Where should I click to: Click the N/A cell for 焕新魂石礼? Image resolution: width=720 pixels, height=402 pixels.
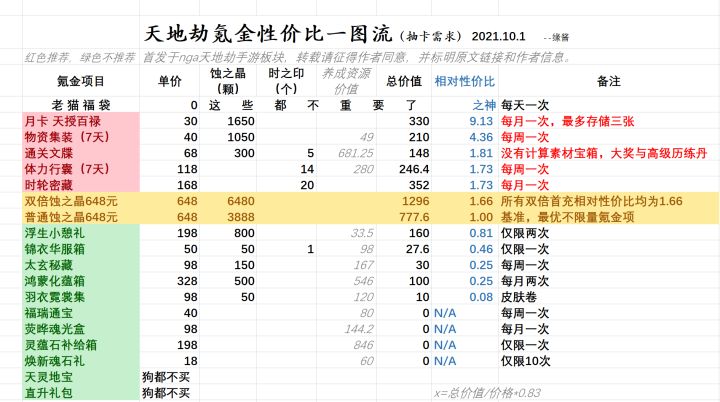click(x=445, y=361)
